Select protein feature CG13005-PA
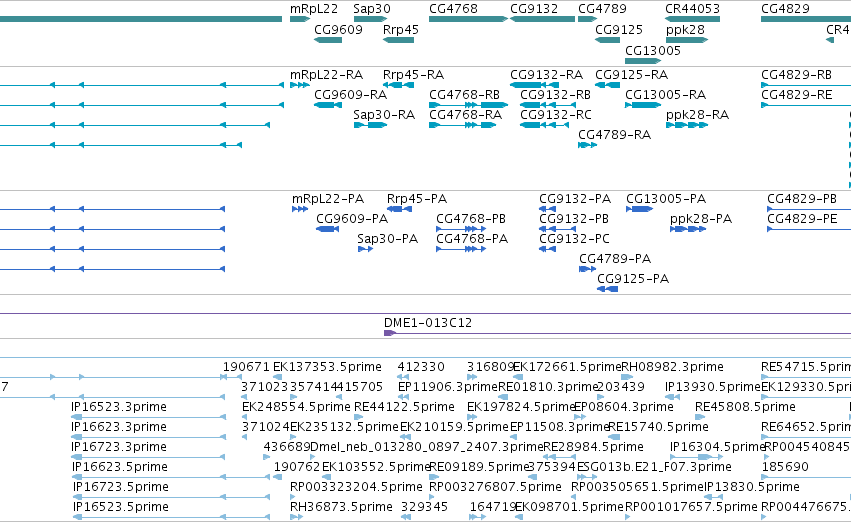This screenshot has height=522, width=851. (666, 199)
